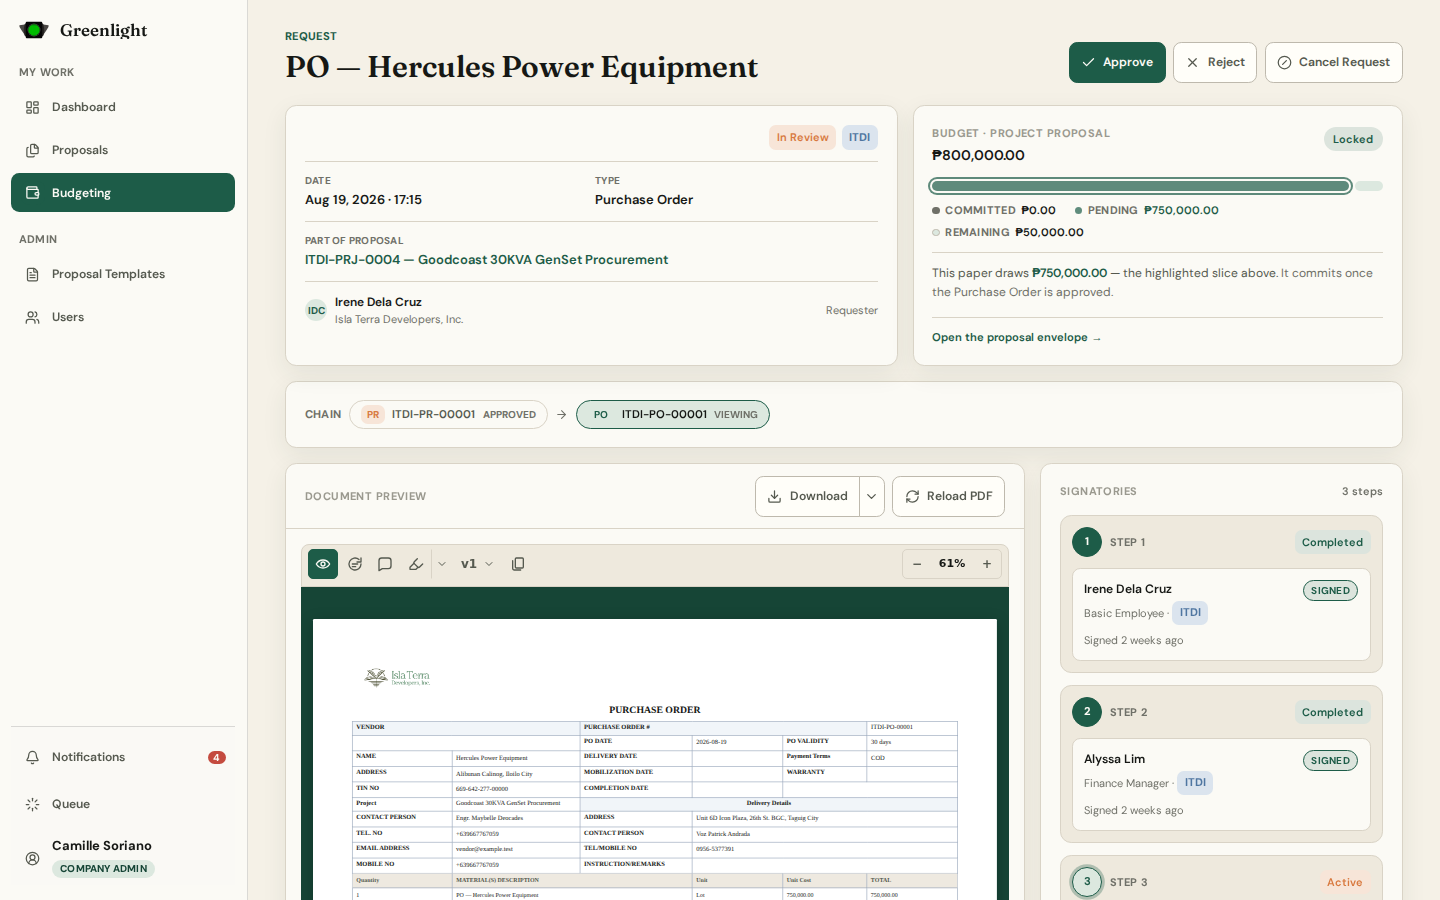Click the Step 3 active number circle

pos(1087,882)
